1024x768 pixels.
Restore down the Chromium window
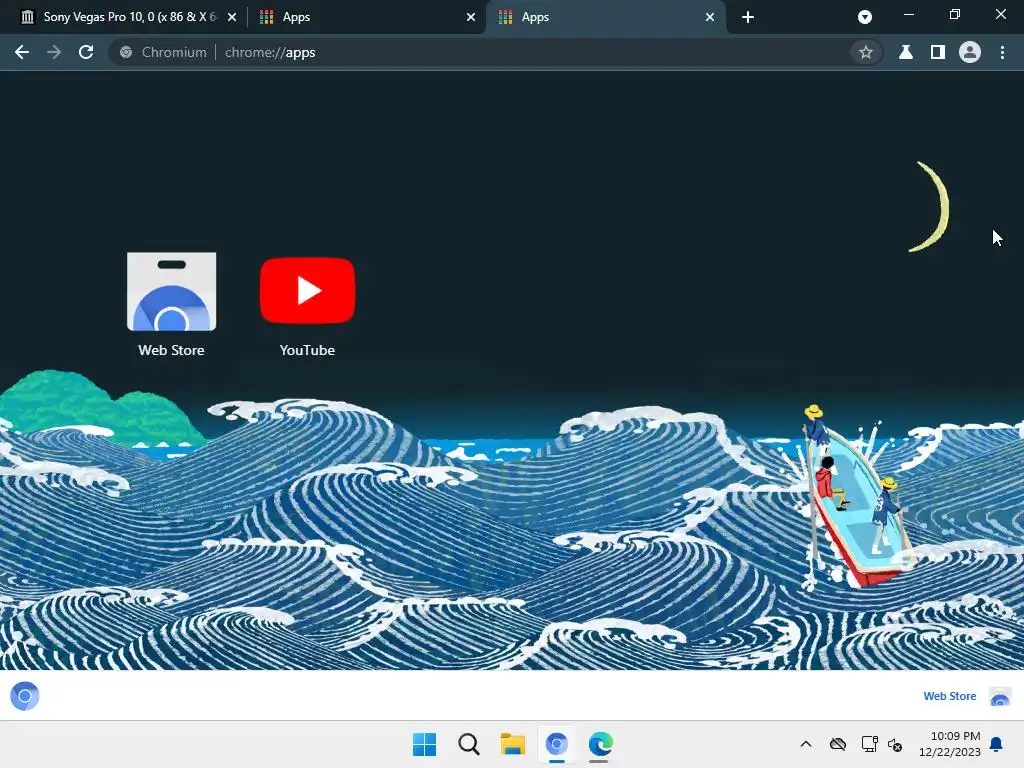(x=955, y=14)
